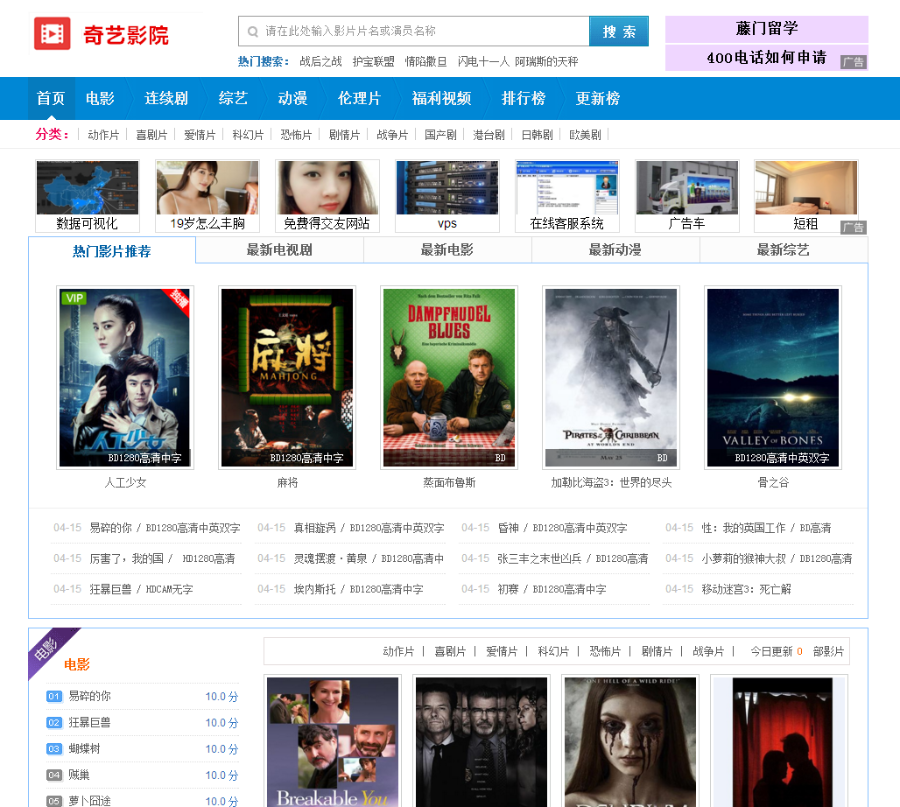This screenshot has height=807, width=900.
Task: Click the 04 rank badge for 贼巢
Action: [54, 775]
